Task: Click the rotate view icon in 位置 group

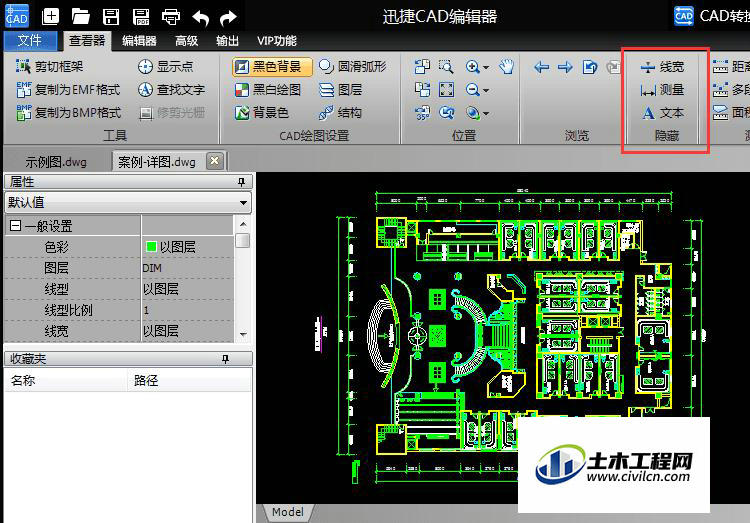Action: 446,112
